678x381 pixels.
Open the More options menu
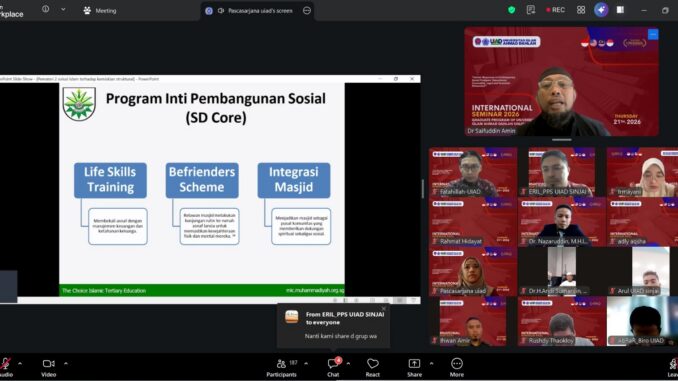pos(457,367)
